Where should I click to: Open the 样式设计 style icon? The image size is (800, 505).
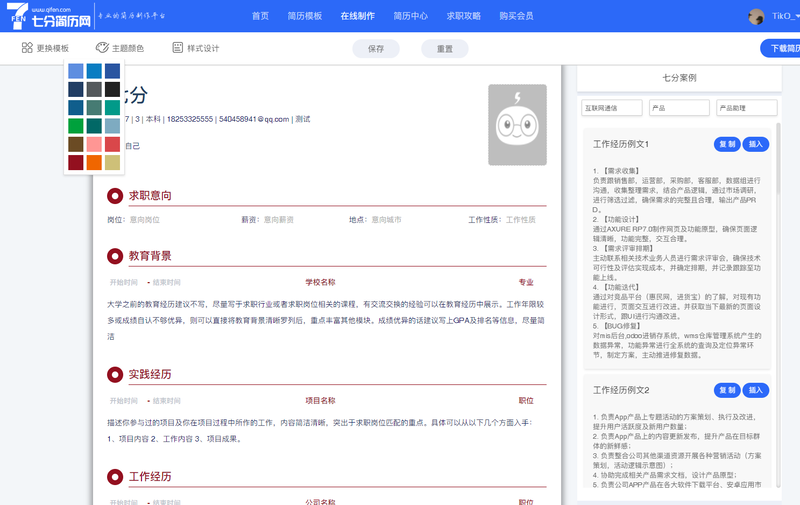178,48
